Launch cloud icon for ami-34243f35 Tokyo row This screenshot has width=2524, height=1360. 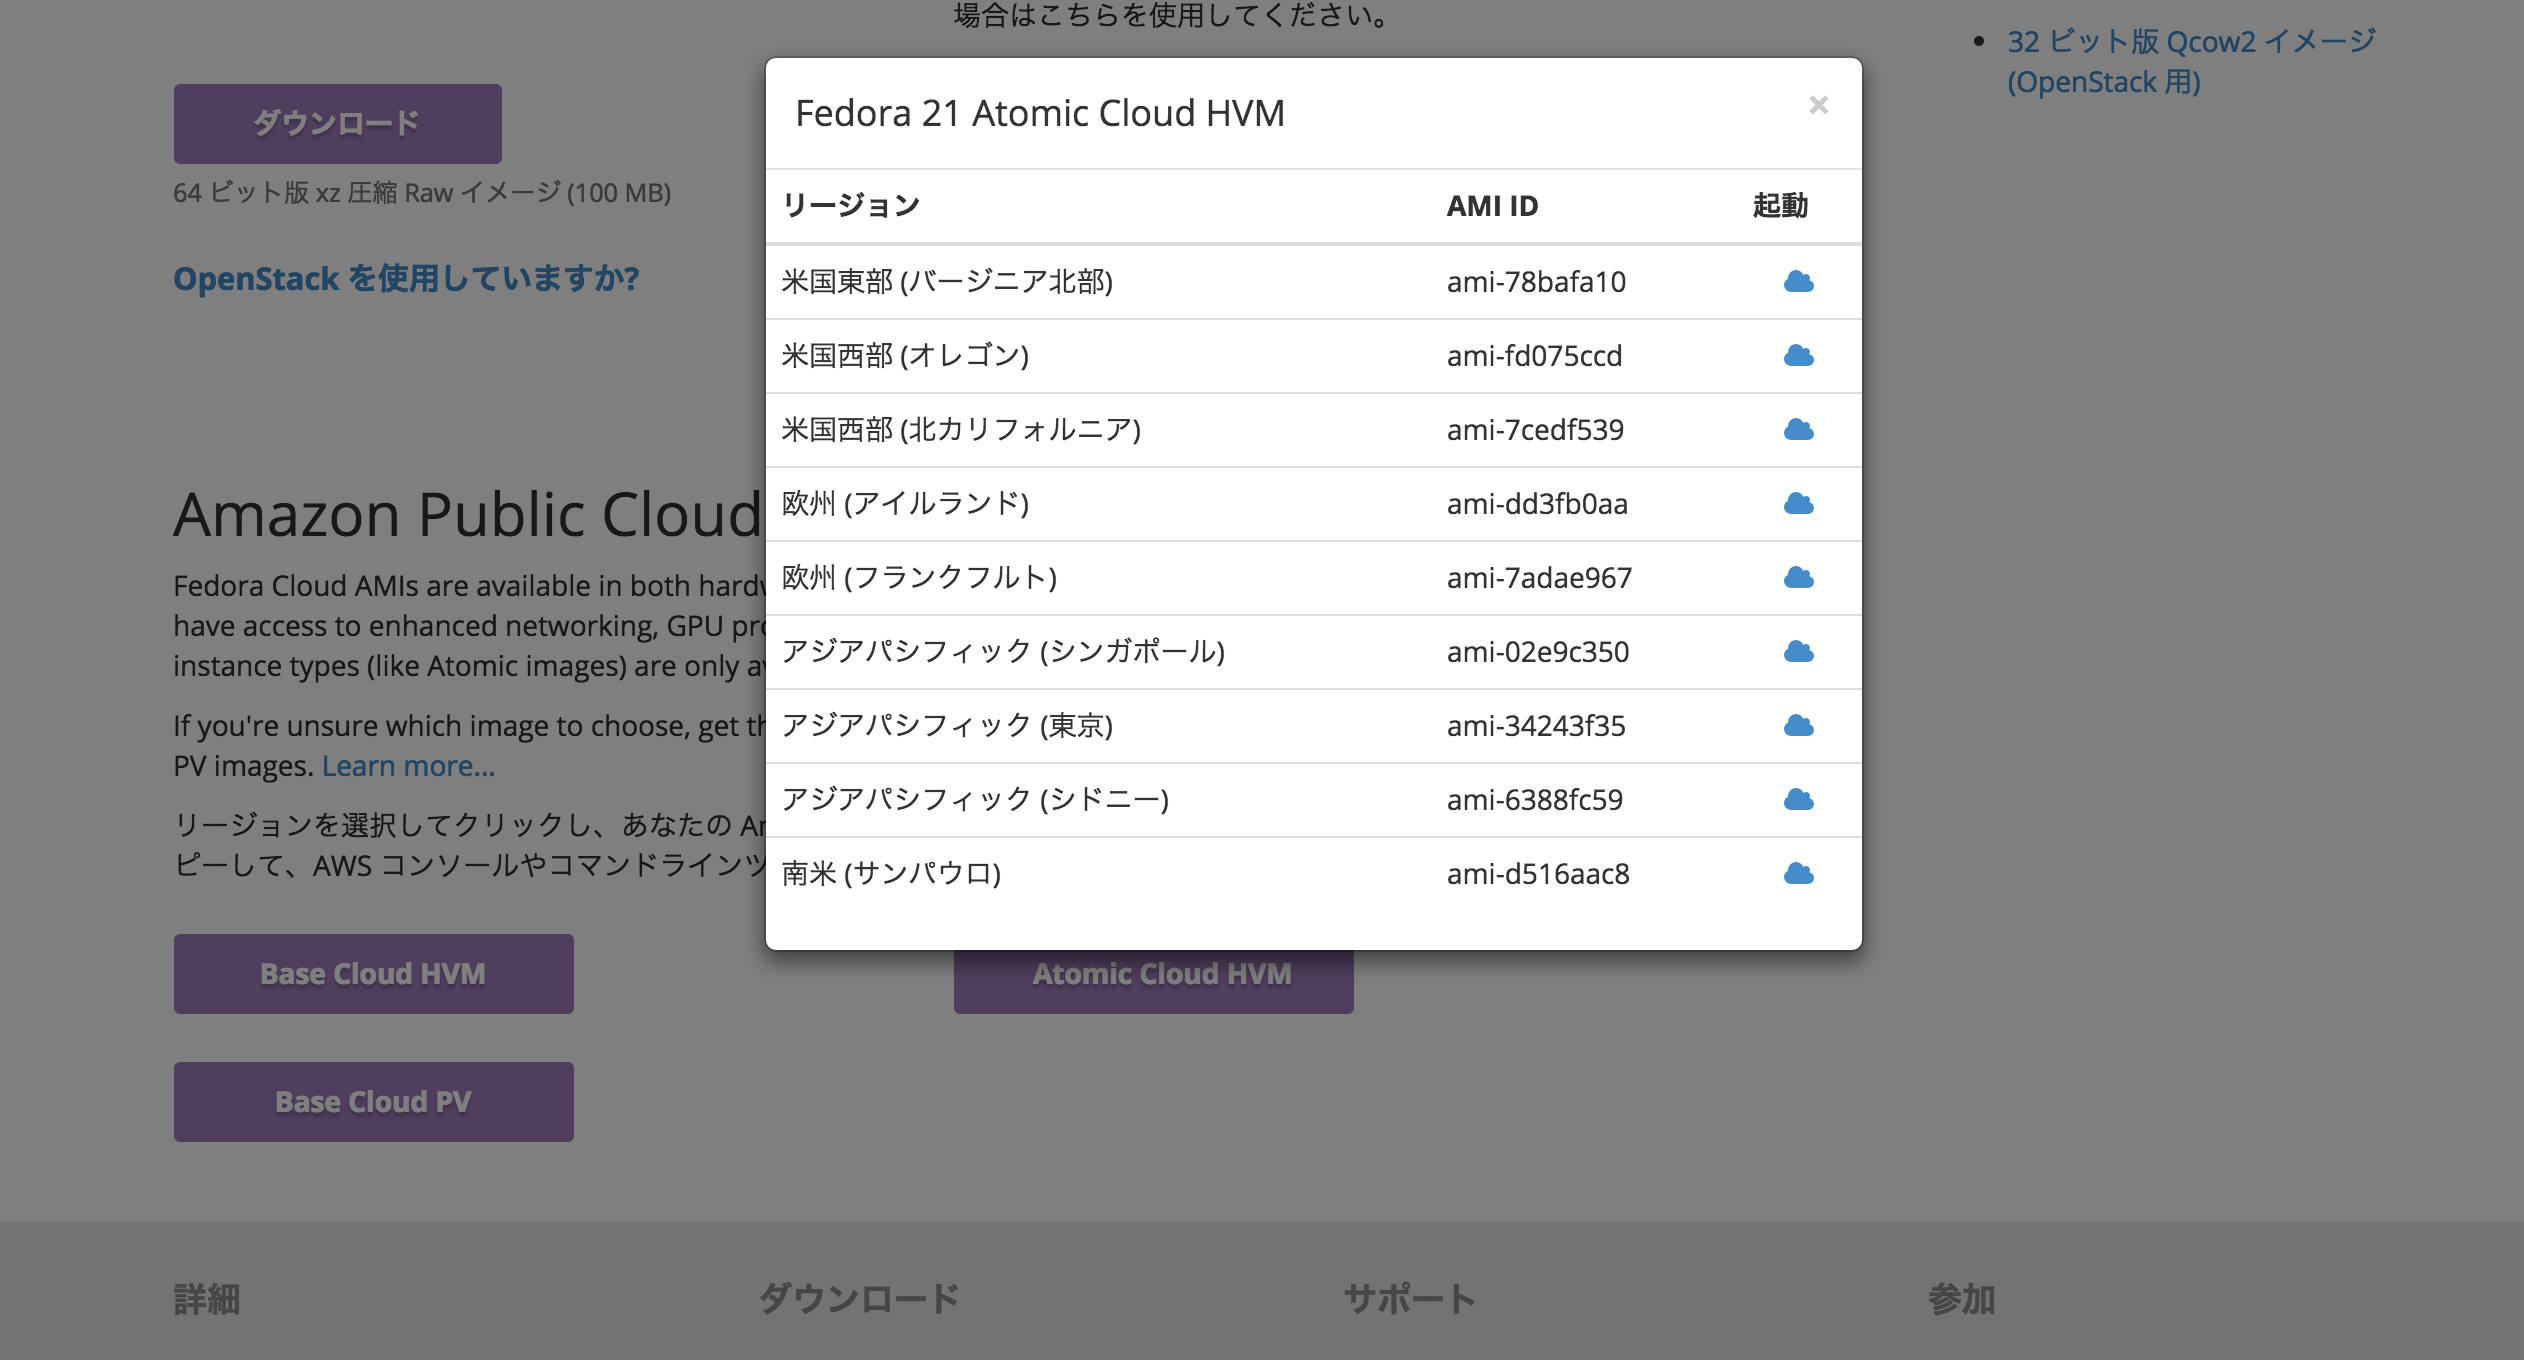[1798, 726]
